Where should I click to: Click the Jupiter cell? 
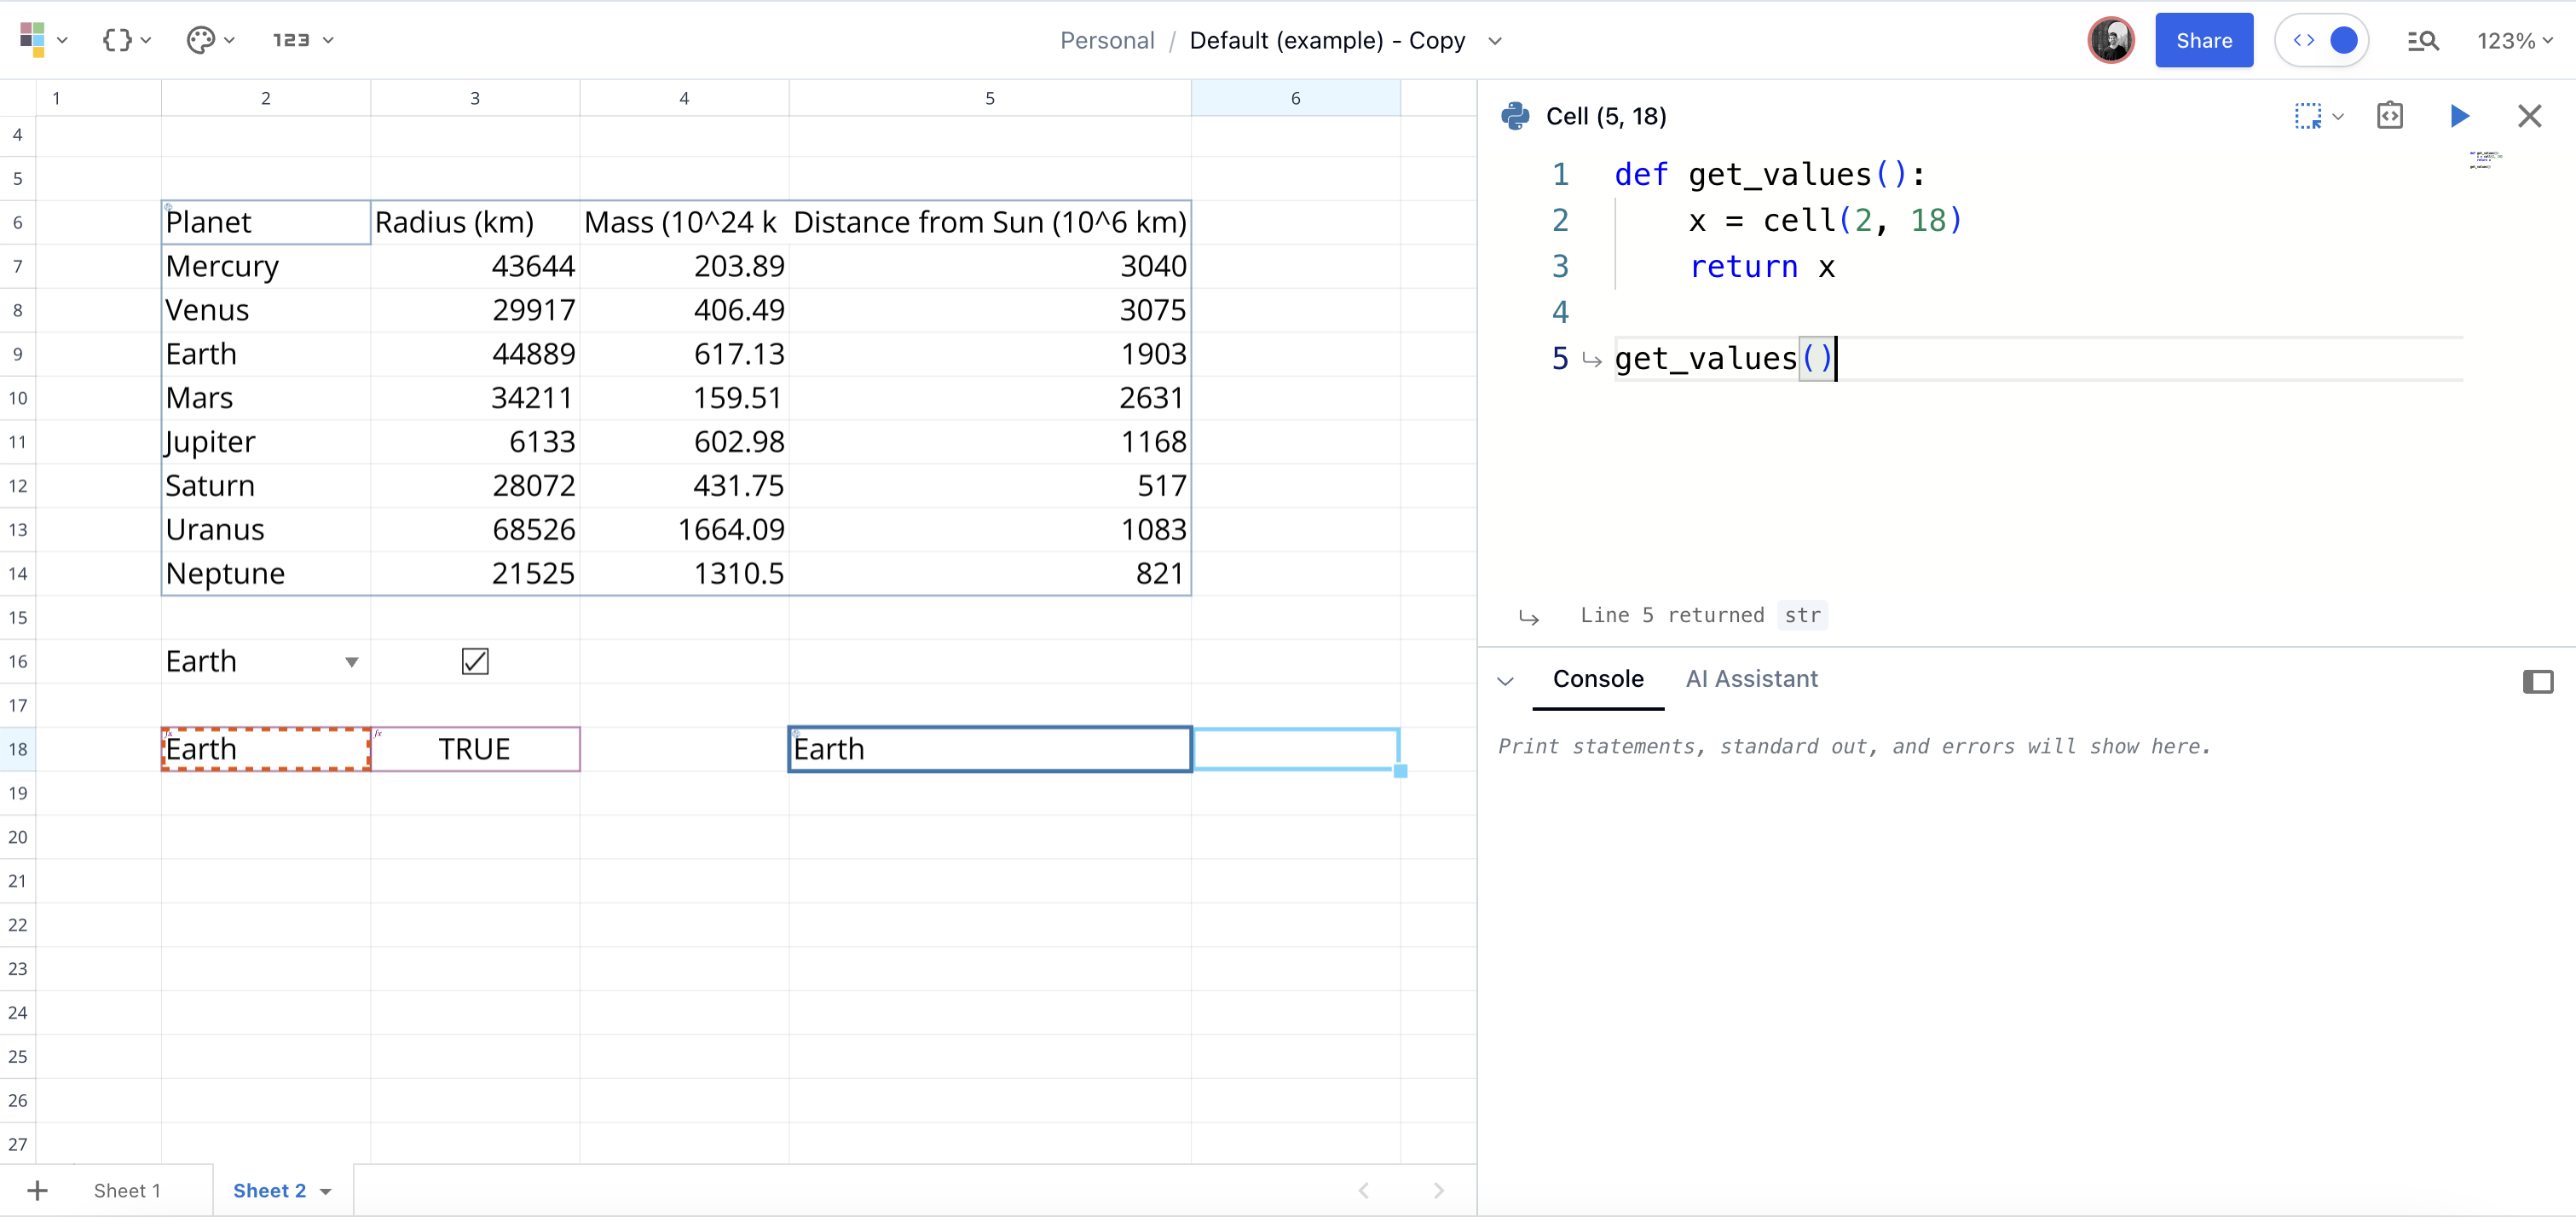tap(266, 442)
